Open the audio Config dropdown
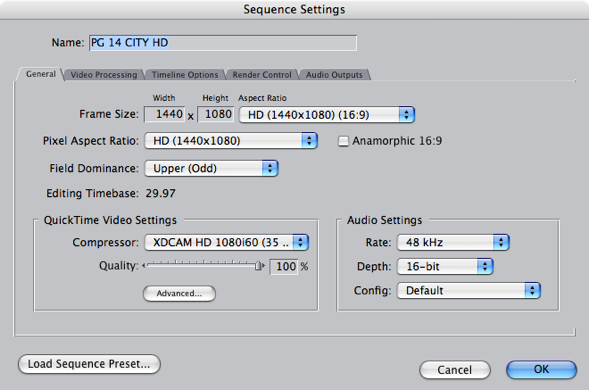This screenshot has width=589, height=390. [x=469, y=290]
